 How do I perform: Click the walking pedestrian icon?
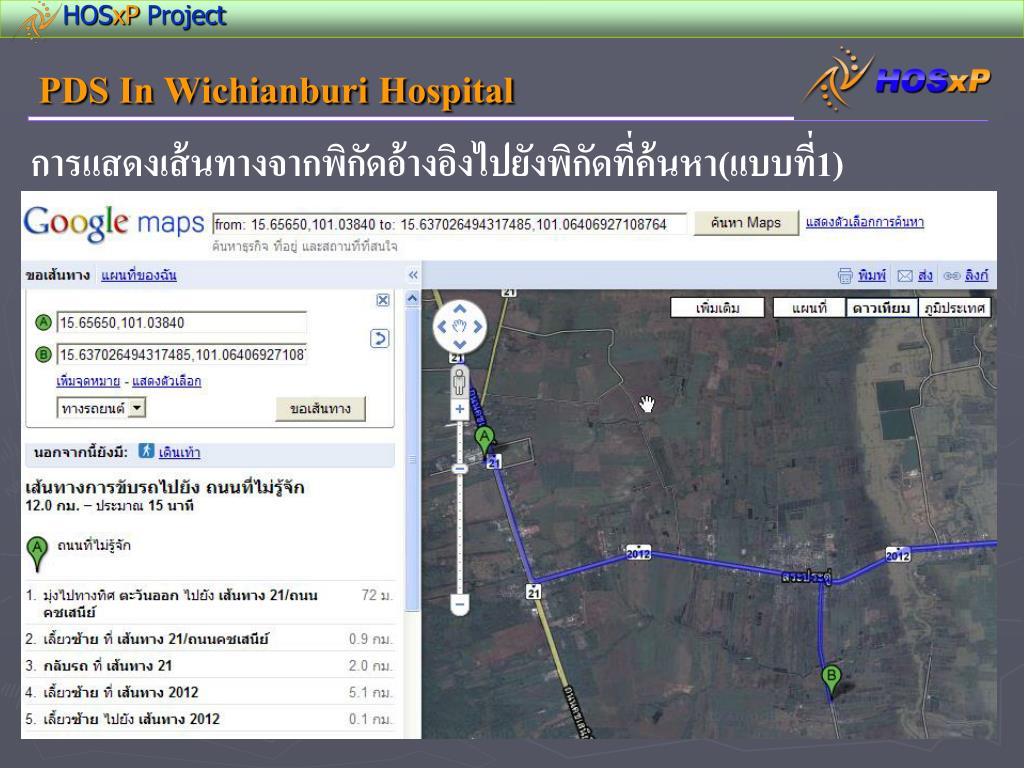click(x=146, y=451)
